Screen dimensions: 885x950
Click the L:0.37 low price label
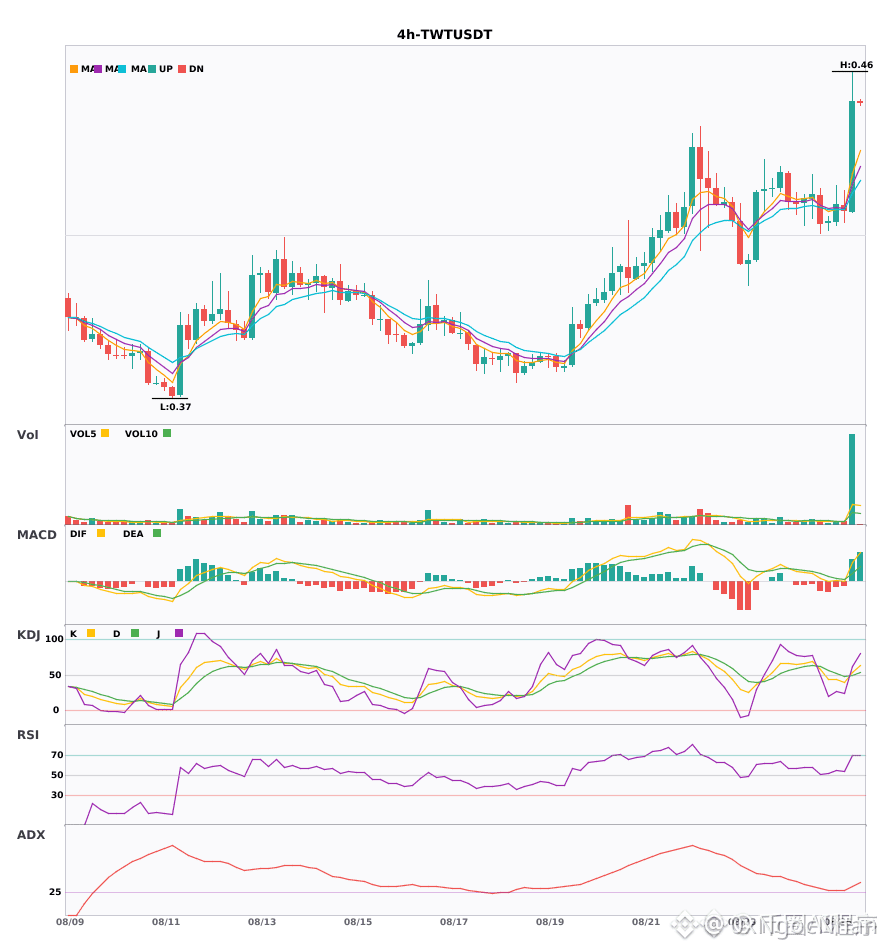click(176, 407)
